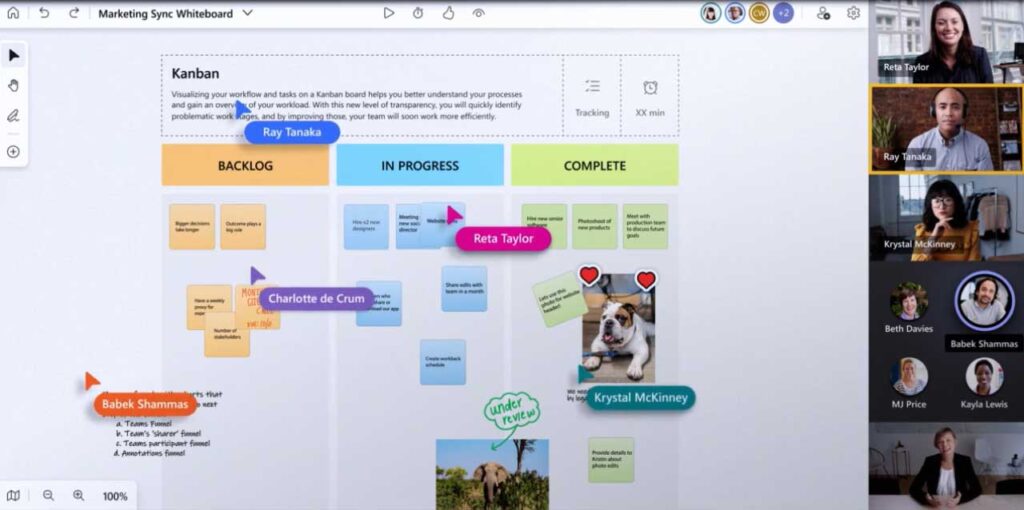Click the Ray Tanaka cursor label
The width and height of the screenshot is (1024, 510).
click(x=292, y=133)
